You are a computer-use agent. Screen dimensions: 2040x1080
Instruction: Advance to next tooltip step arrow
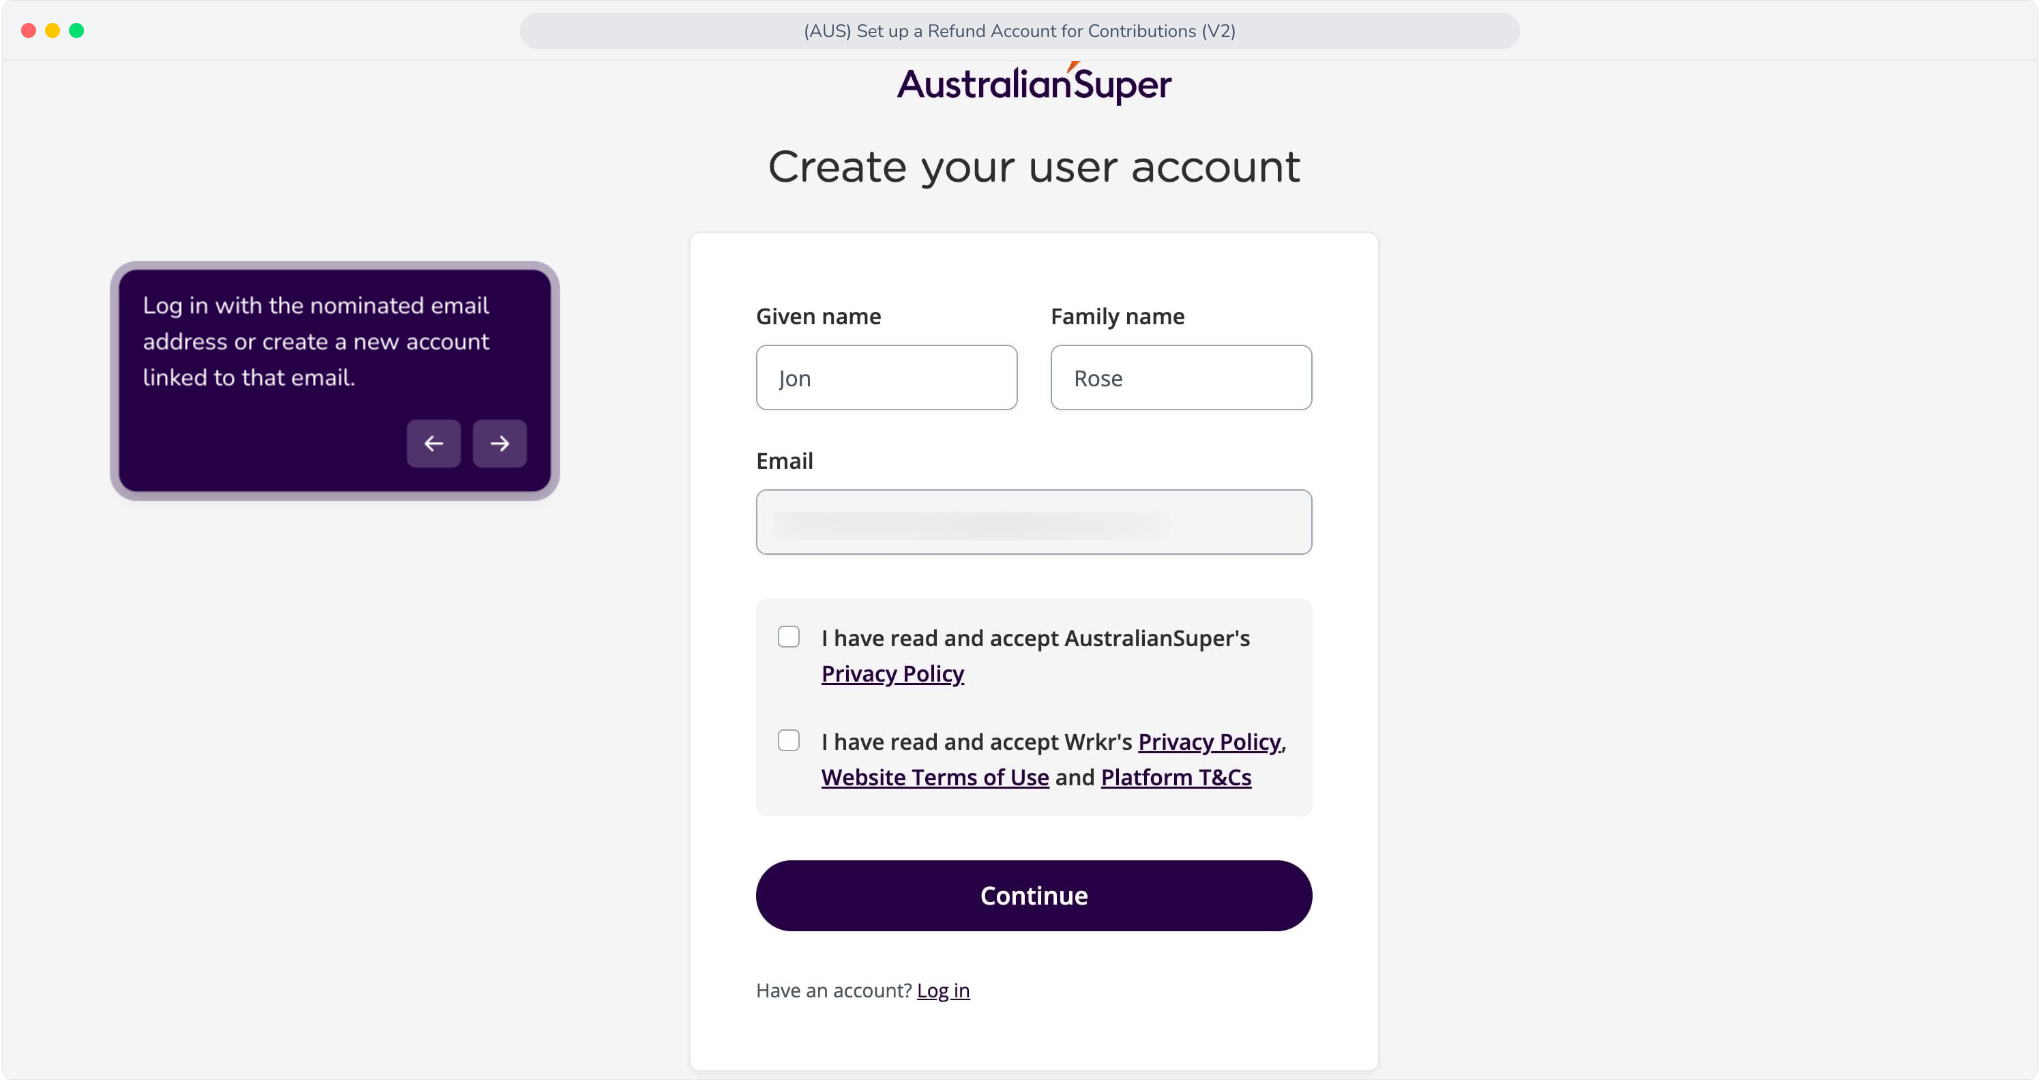pos(499,443)
